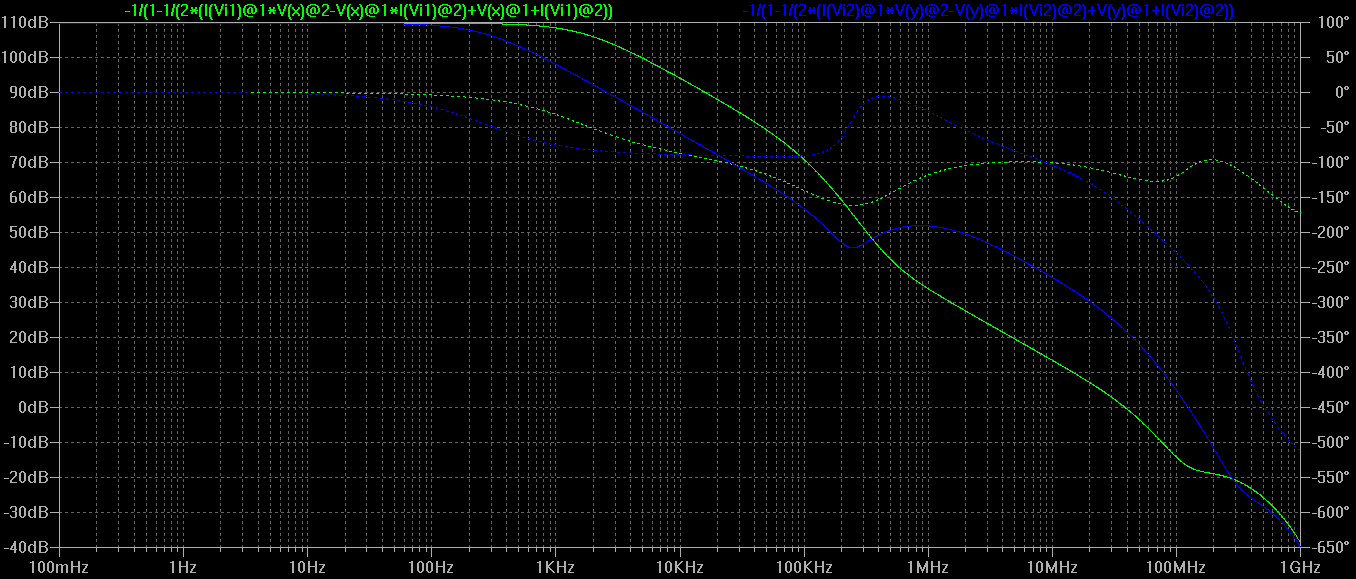
Task: Click the 40dB magnitude axis label
Action: point(28,267)
